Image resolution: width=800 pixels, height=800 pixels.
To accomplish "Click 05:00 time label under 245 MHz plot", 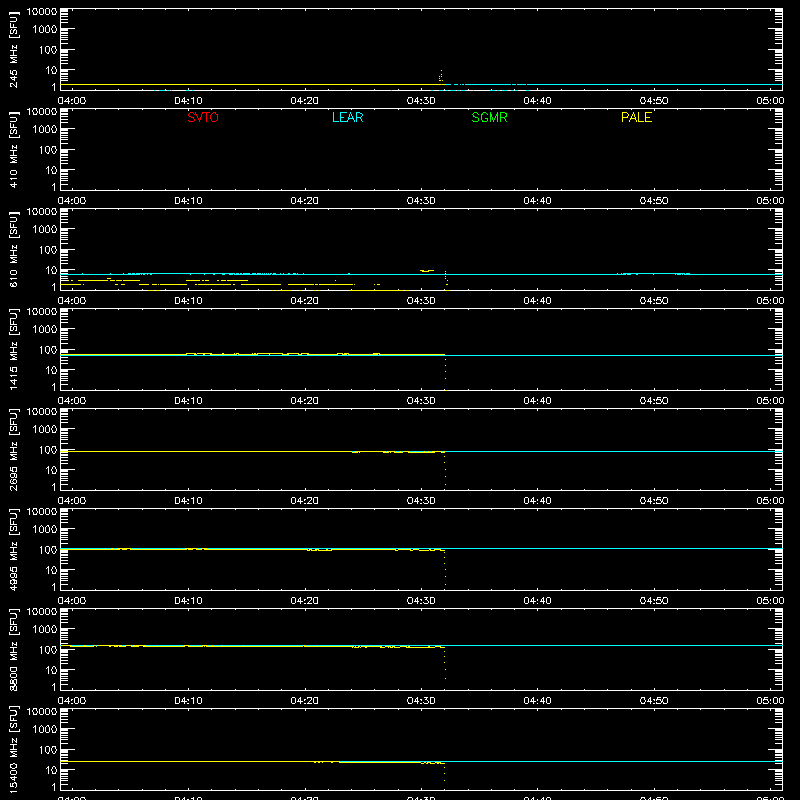I will coord(770,101).
